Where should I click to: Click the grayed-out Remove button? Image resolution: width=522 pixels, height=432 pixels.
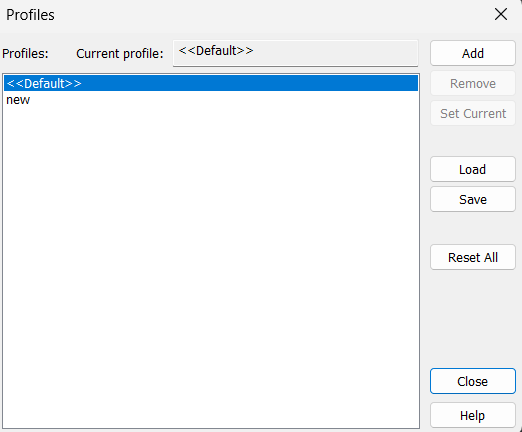point(473,83)
